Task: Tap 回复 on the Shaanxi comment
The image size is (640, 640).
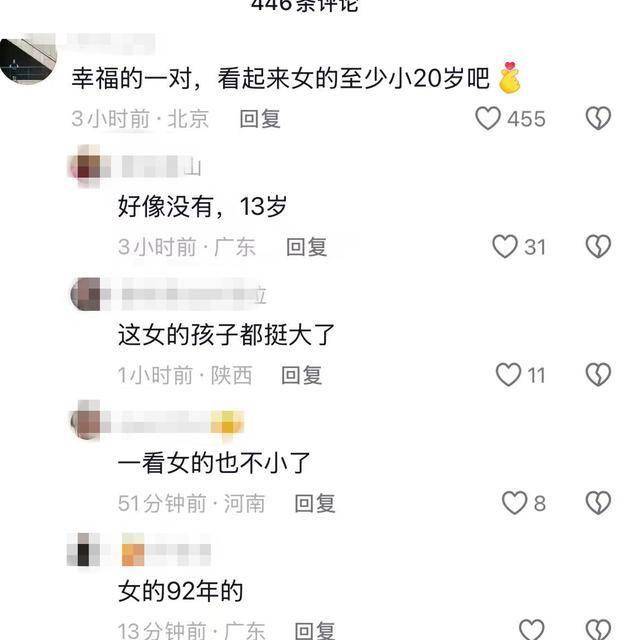Action: (x=302, y=375)
